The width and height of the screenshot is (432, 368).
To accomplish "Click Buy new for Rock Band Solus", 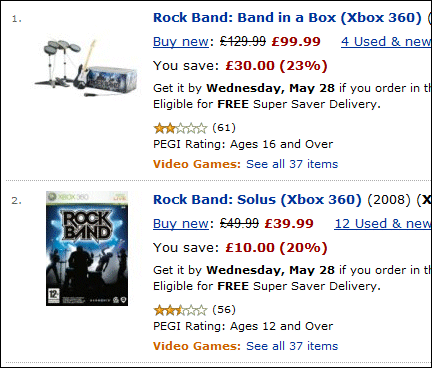I will pos(181,224).
